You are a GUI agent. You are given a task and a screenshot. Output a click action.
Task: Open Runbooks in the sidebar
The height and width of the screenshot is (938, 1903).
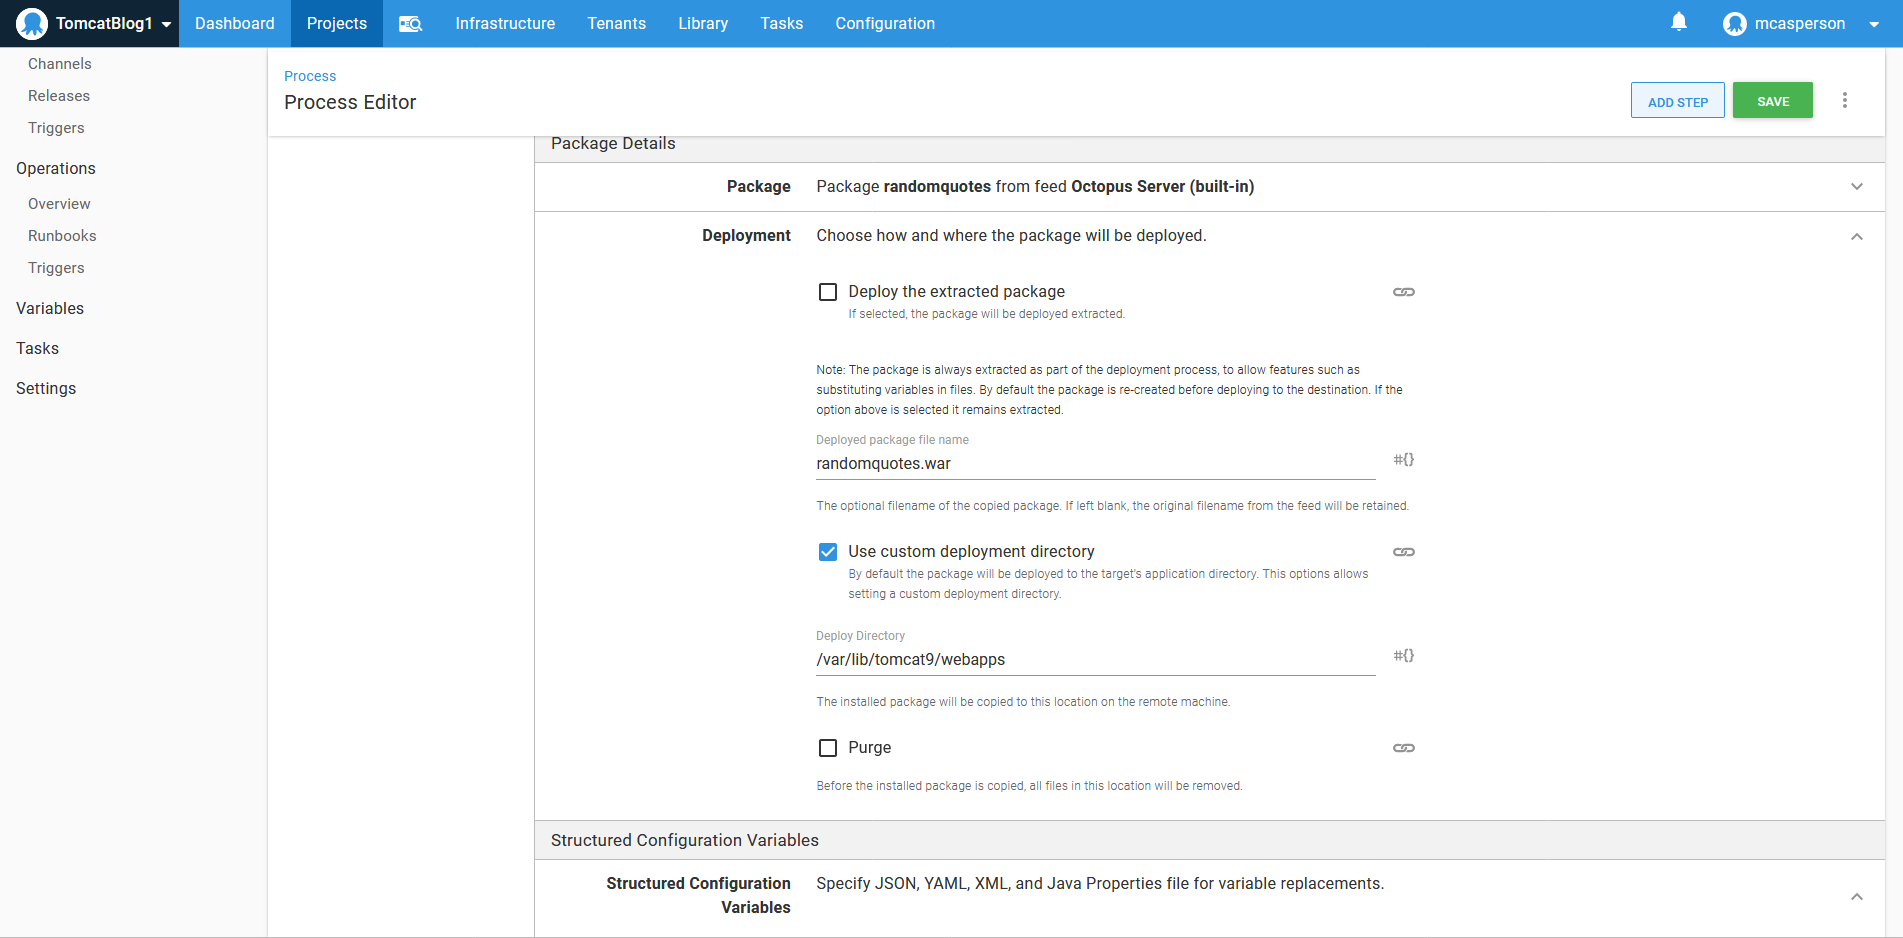pyautogui.click(x=62, y=236)
